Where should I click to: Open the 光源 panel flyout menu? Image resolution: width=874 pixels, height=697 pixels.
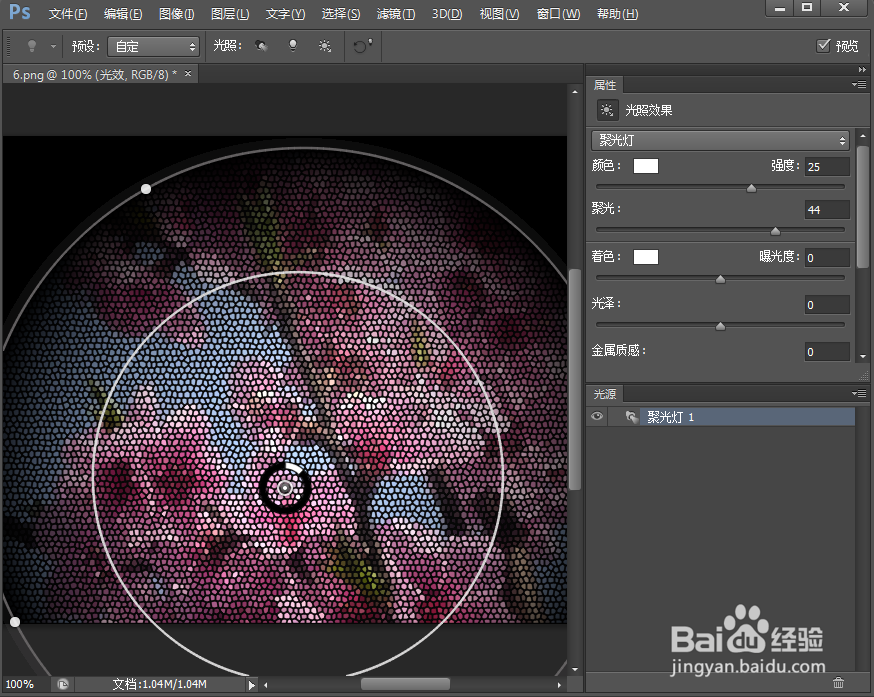click(x=859, y=394)
